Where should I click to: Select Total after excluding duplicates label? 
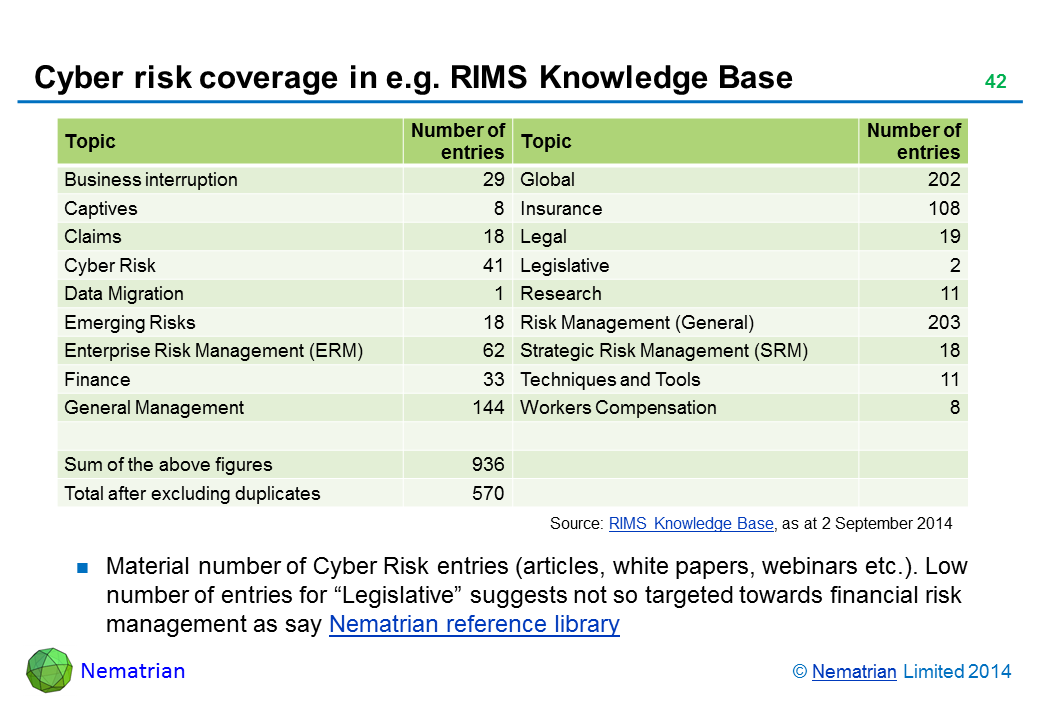pyautogui.click(x=192, y=493)
